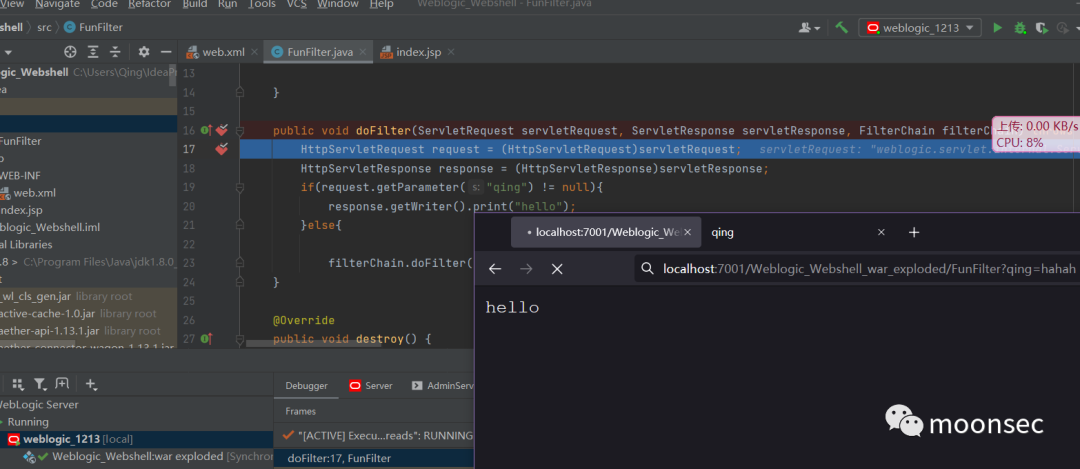Click the browser address bar URL
The image size is (1080, 469).
click(869, 269)
